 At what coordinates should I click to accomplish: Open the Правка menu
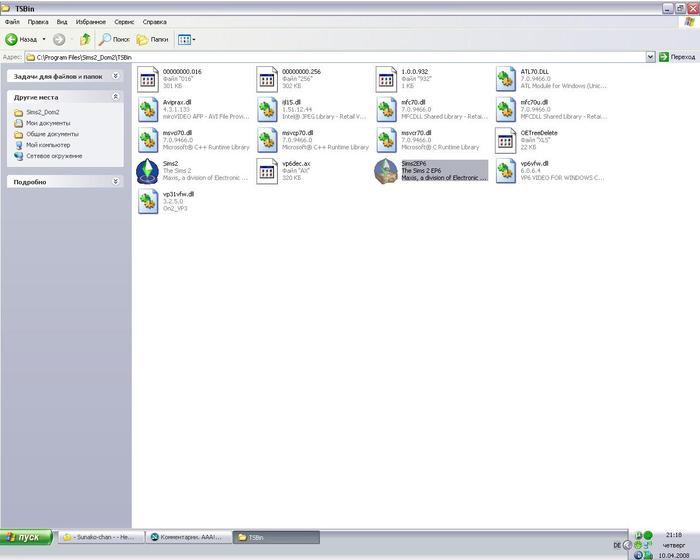[x=38, y=21]
